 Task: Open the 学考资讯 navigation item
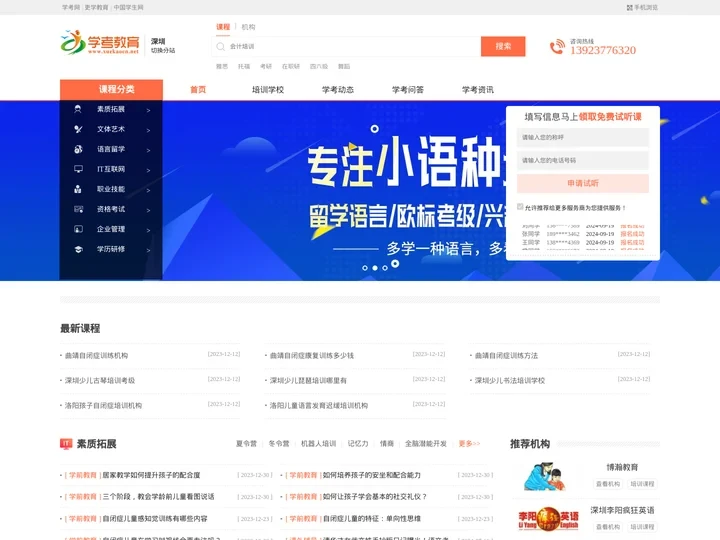click(478, 90)
